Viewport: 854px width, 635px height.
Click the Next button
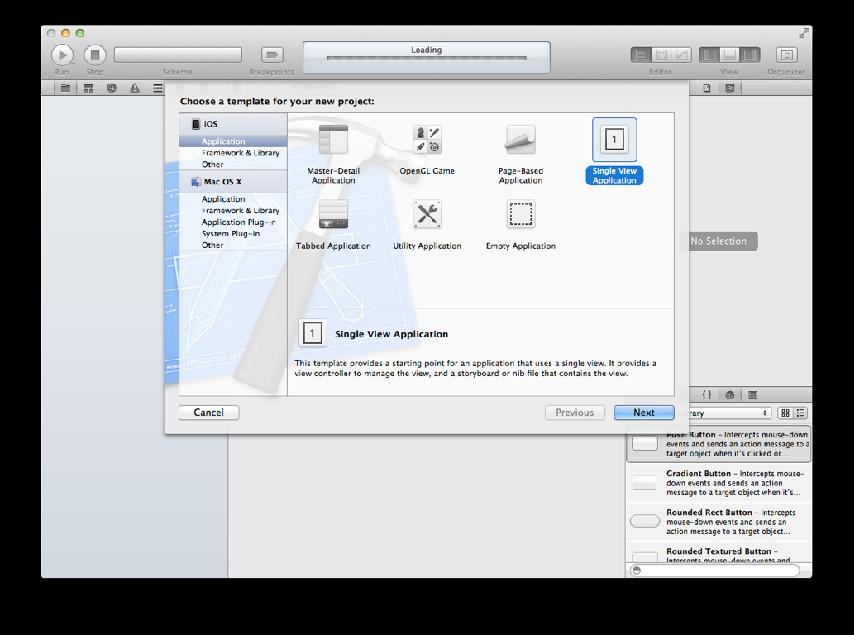coord(644,412)
